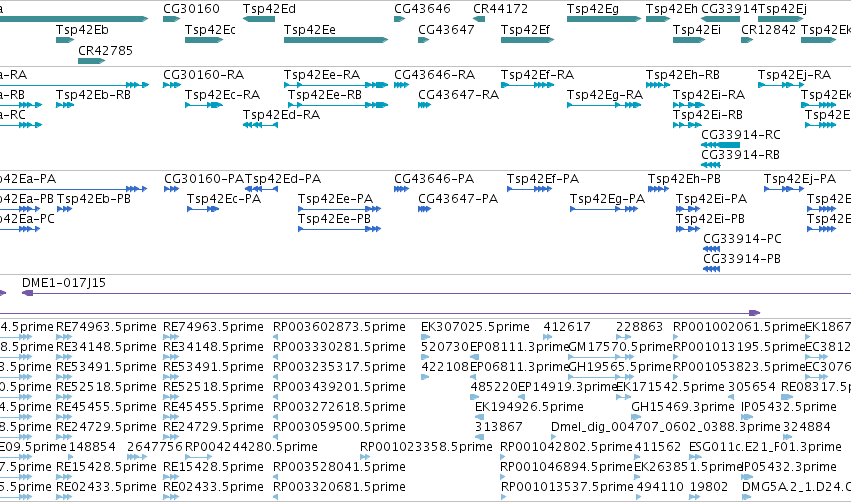
Task: Select the Tsp42Ed-PA protein feature
Action: 262,189
